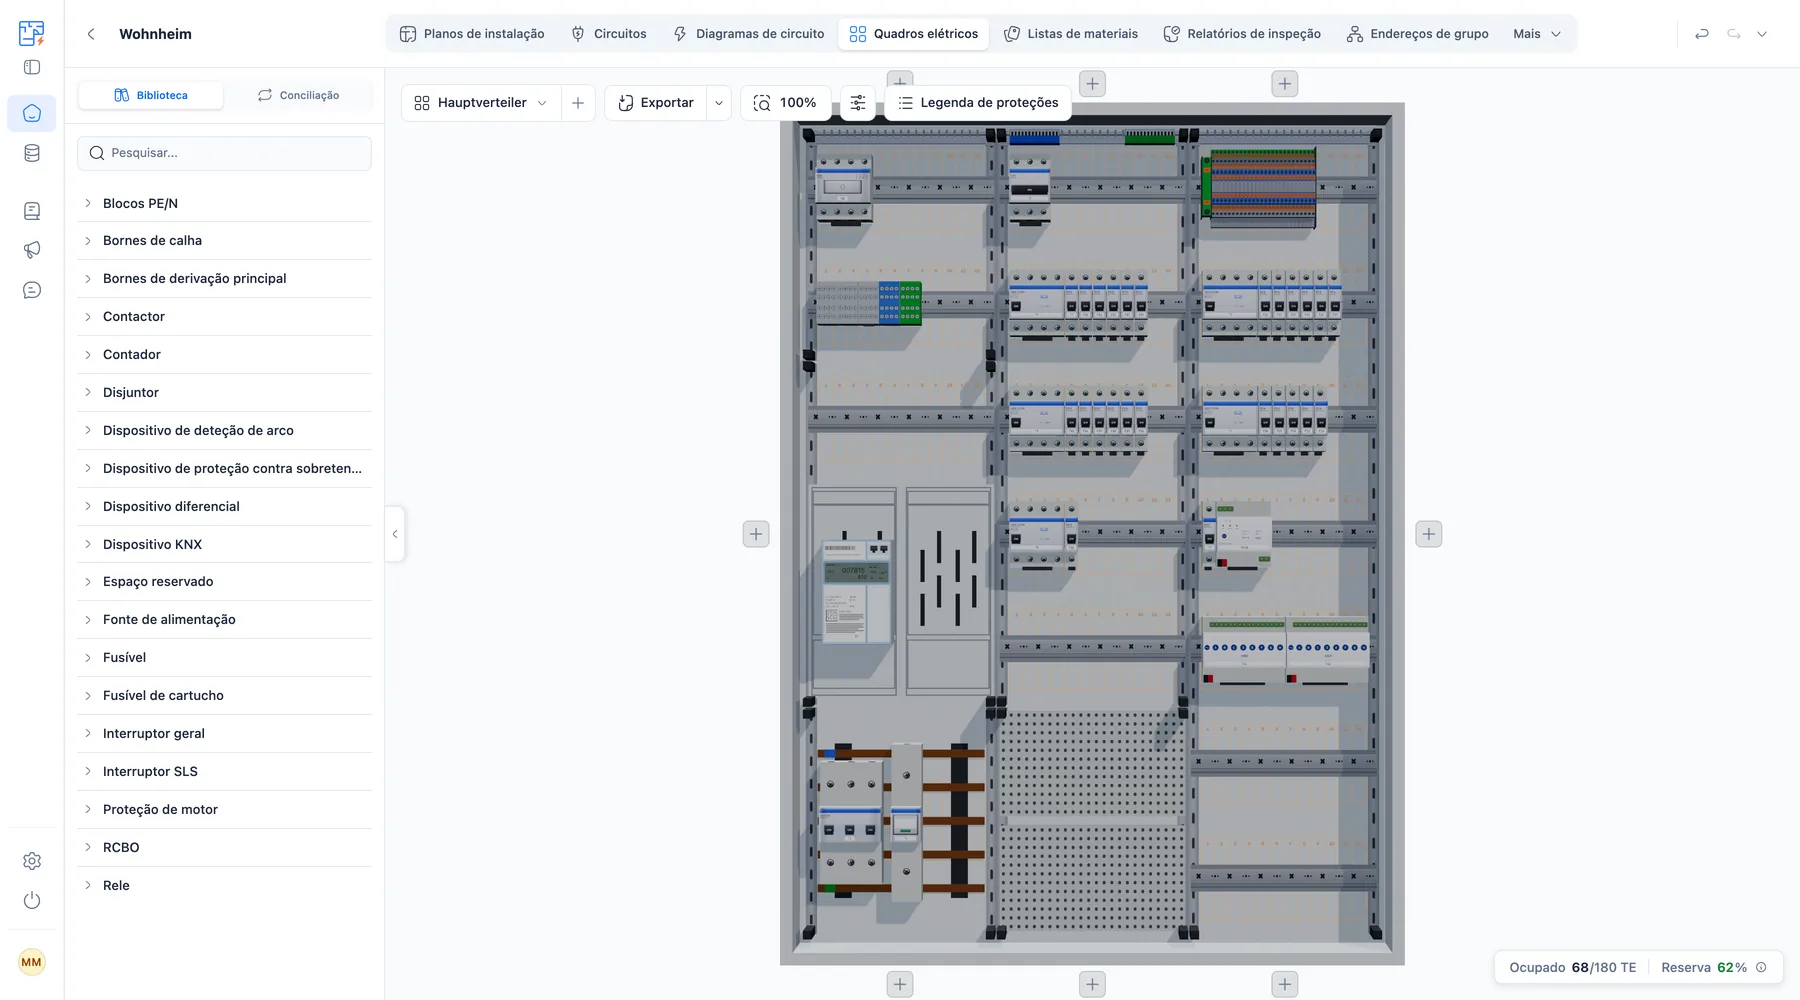
Task: Click the Pesquisar search field
Action: pos(224,153)
